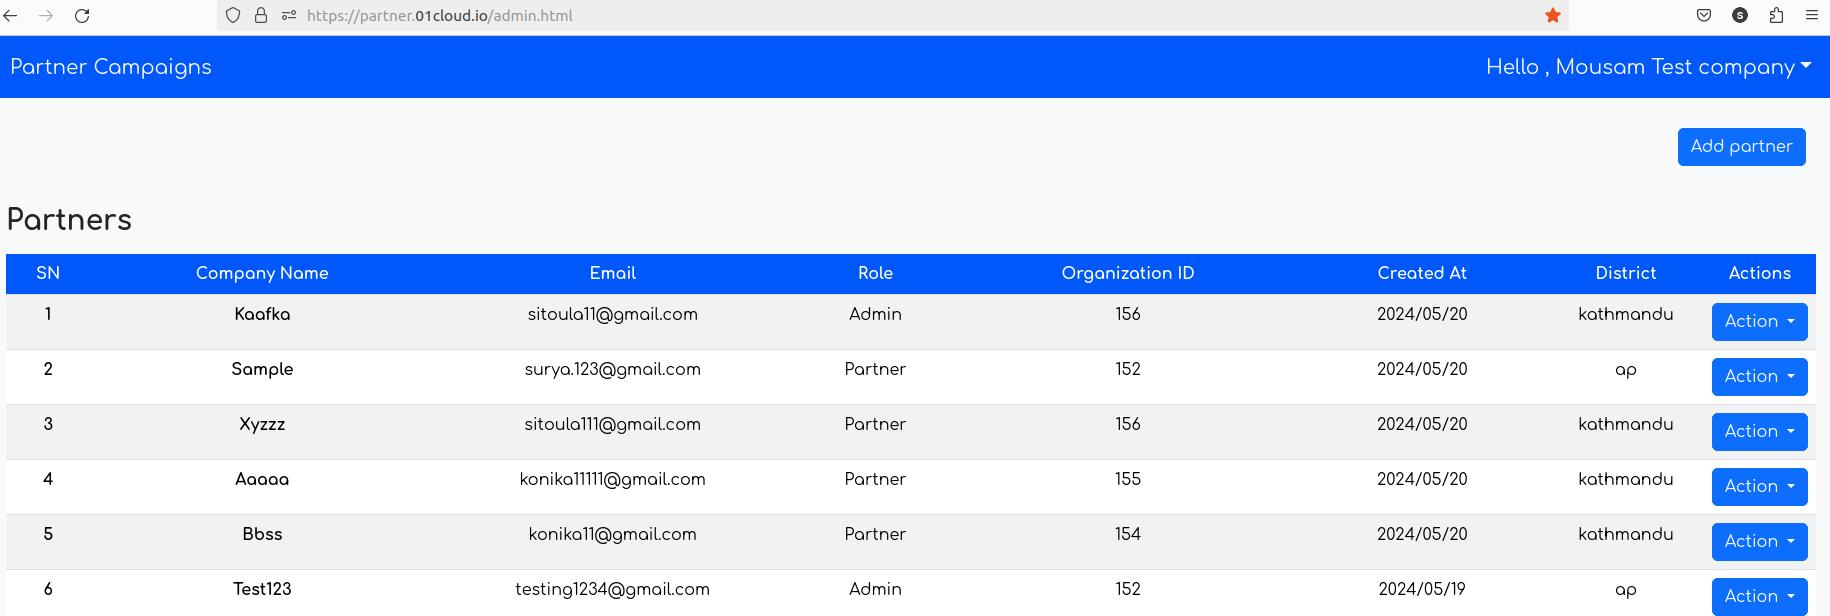1830x616 pixels.
Task: Open Partner Campaigns home link
Action: coord(111,67)
